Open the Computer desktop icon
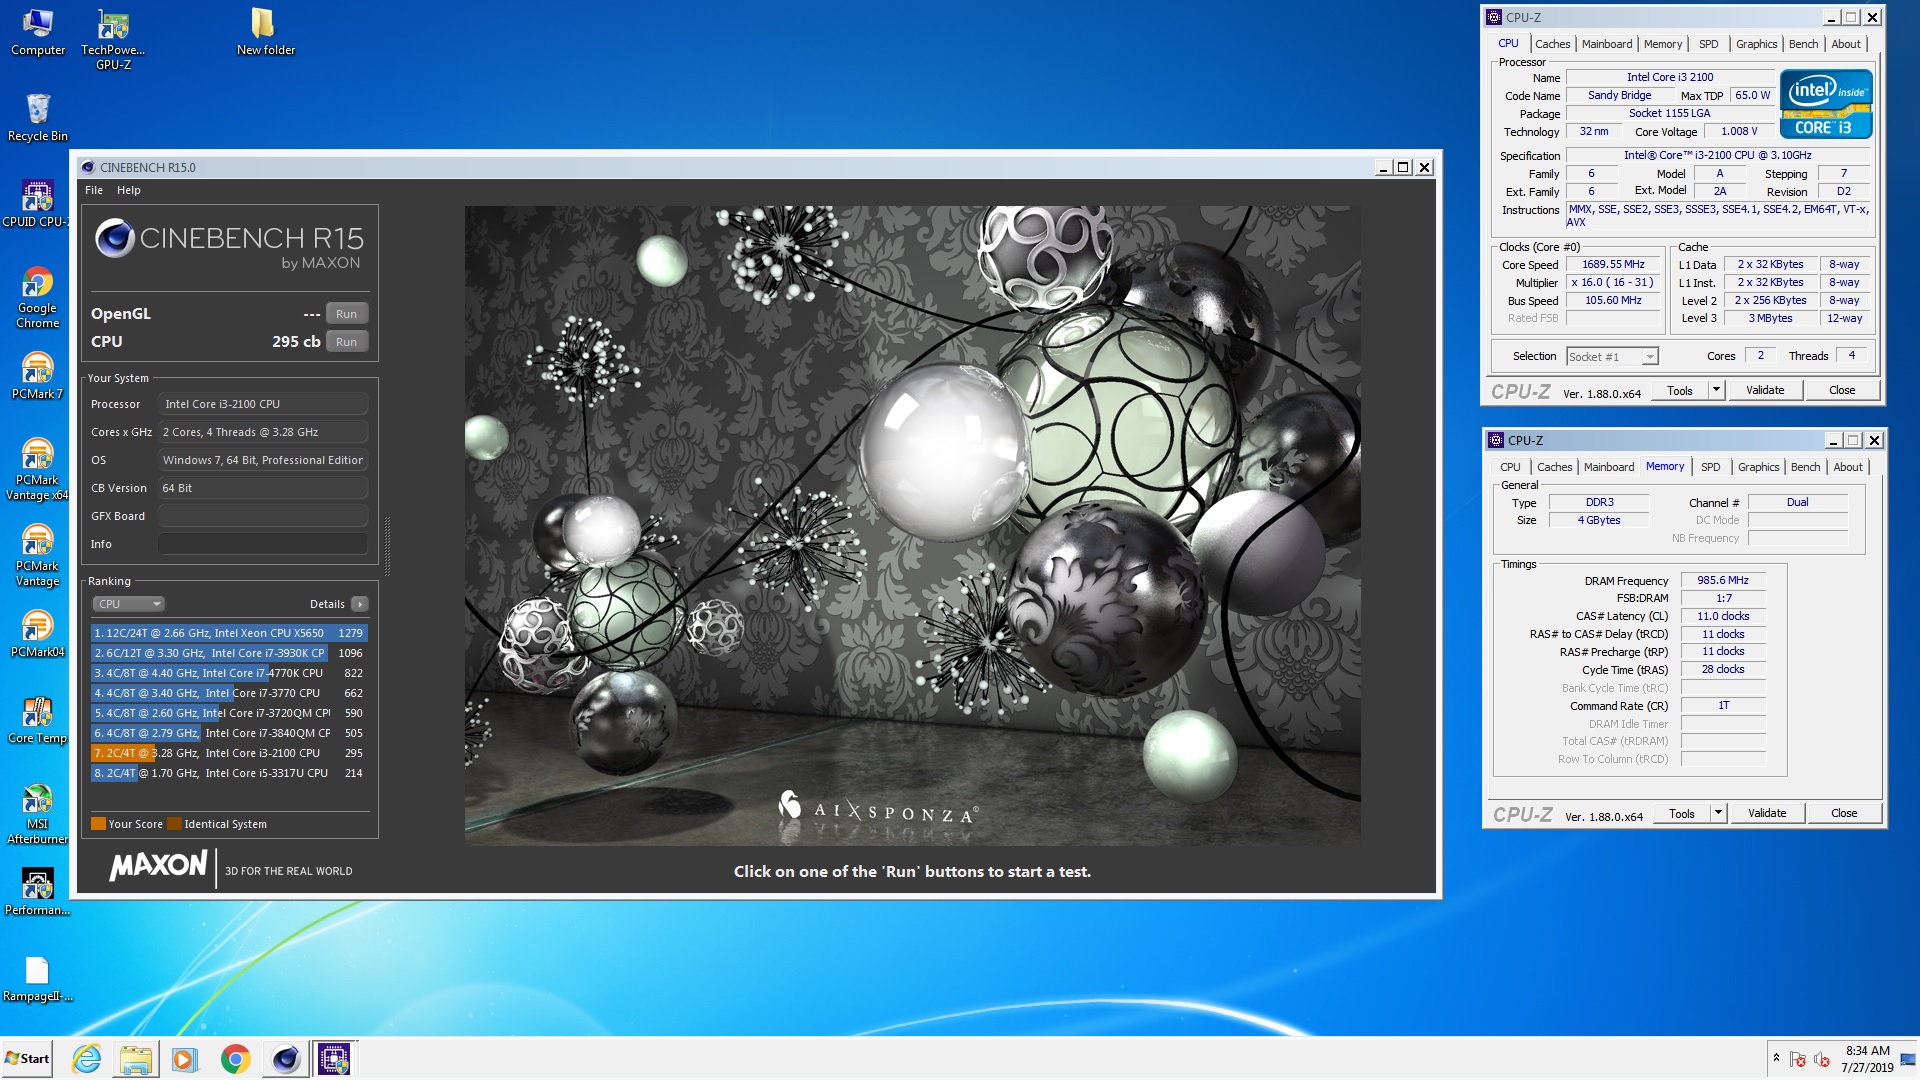 pyautogui.click(x=38, y=32)
